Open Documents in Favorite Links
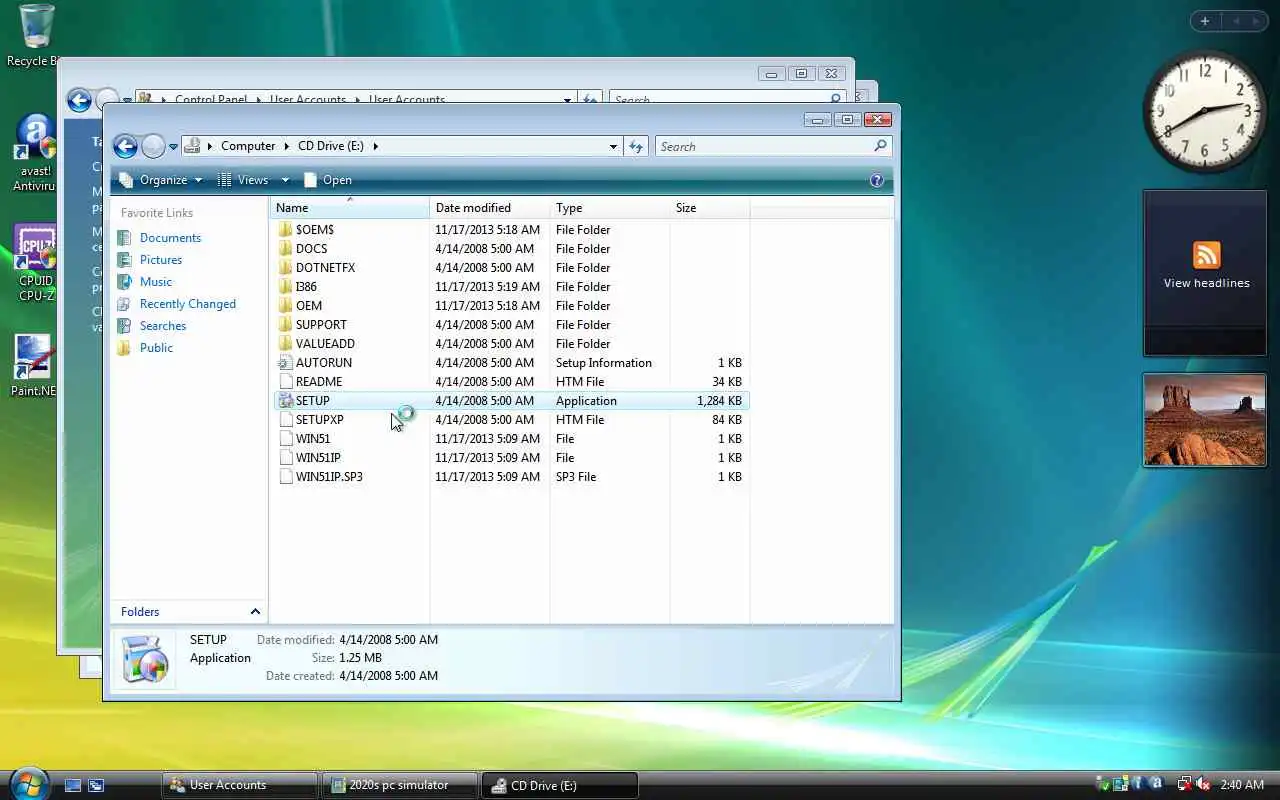The width and height of the screenshot is (1280, 800). click(x=170, y=238)
